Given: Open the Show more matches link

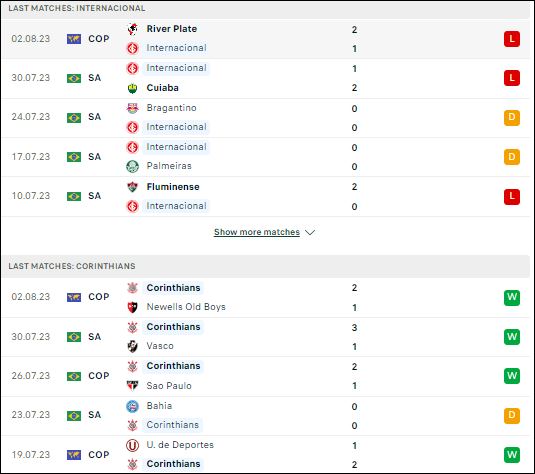Looking at the screenshot, I should point(257,232).
